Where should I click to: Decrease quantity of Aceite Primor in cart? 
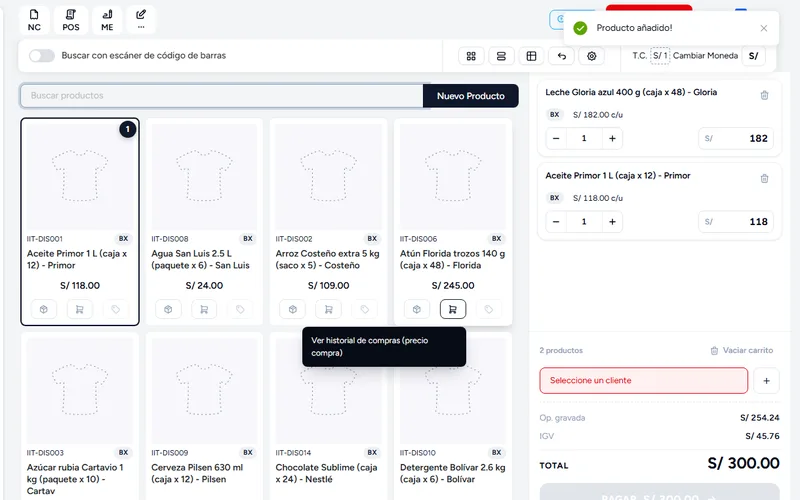click(x=556, y=221)
